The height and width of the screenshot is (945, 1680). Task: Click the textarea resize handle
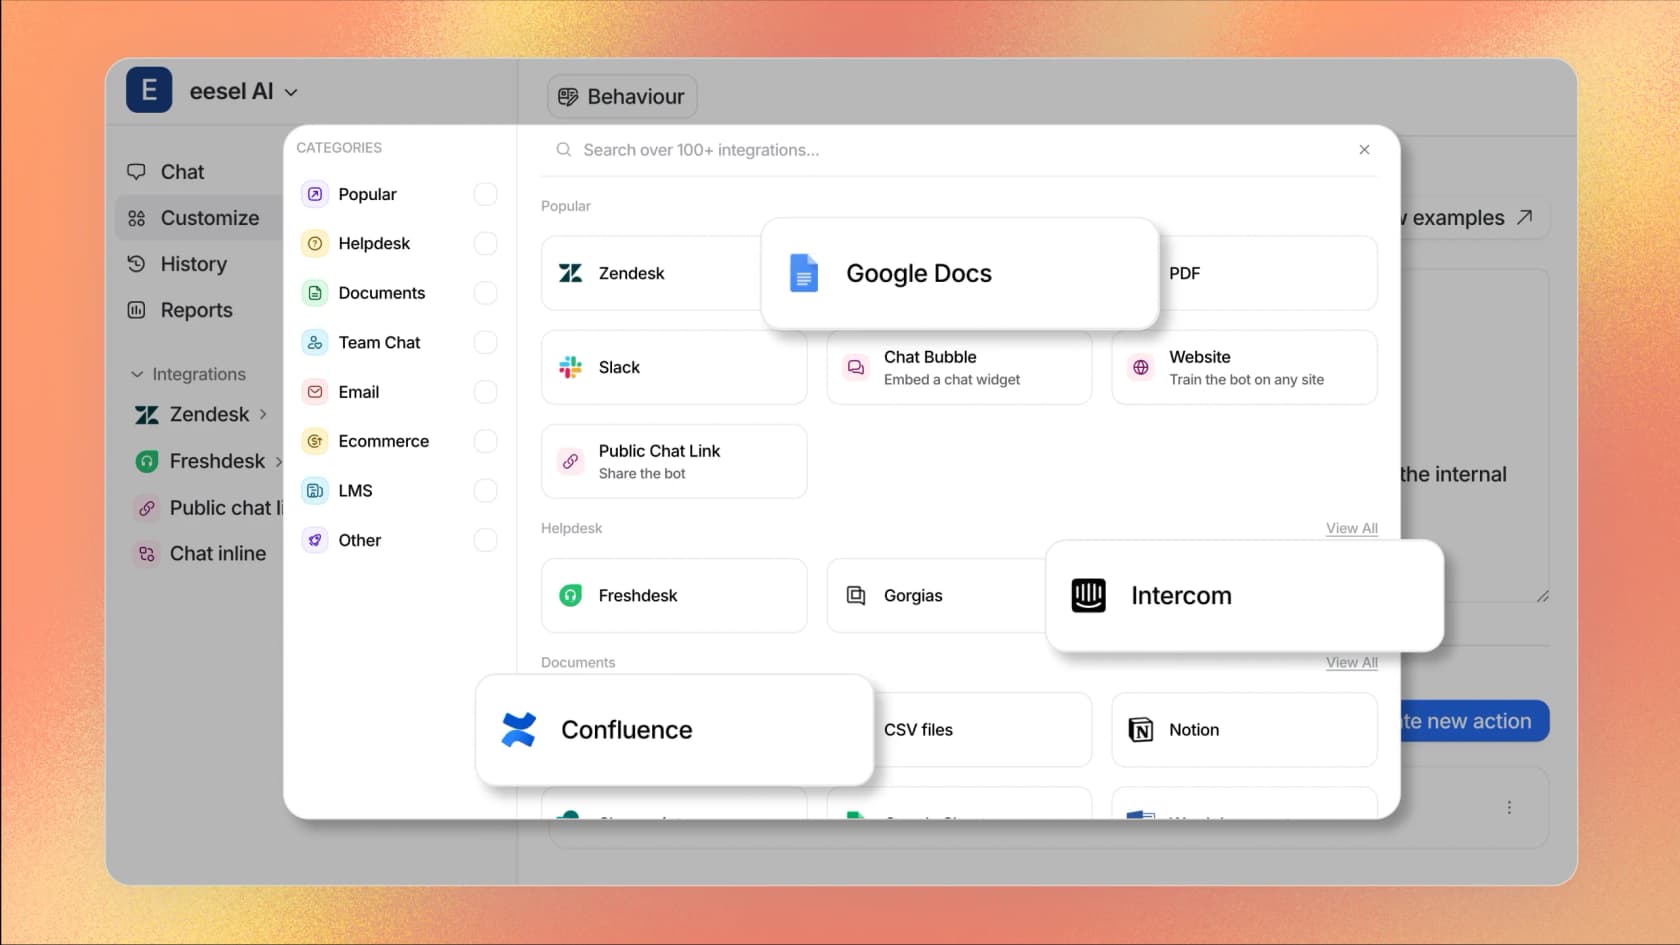coord(1543,596)
